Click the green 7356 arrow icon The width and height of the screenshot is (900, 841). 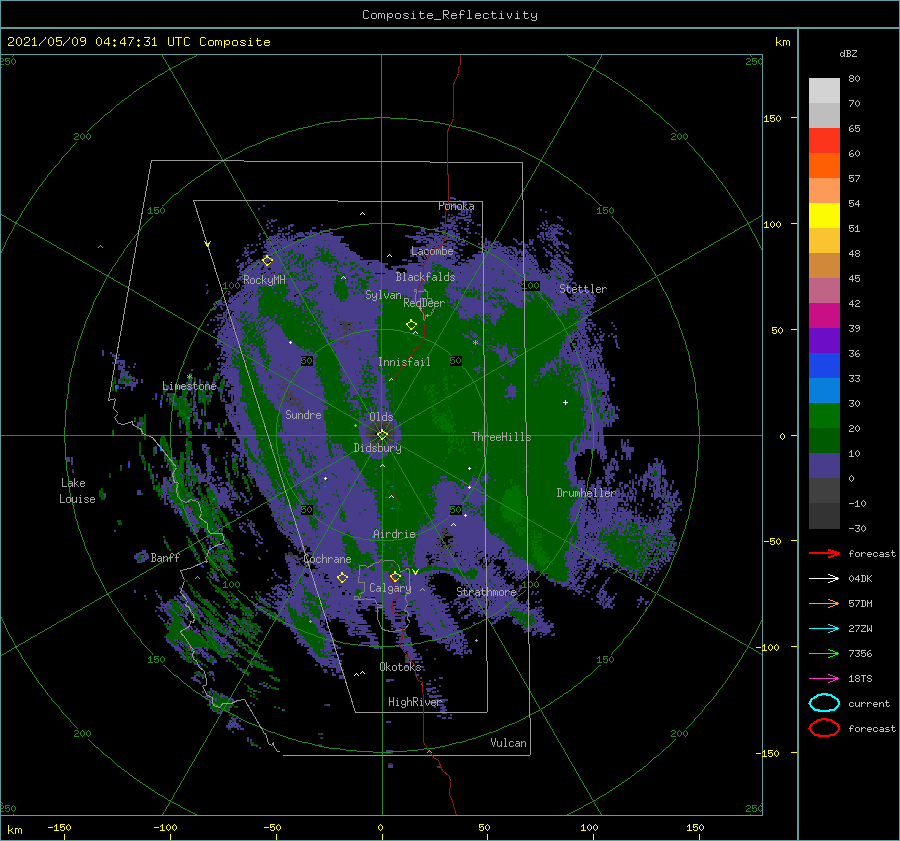[x=824, y=653]
